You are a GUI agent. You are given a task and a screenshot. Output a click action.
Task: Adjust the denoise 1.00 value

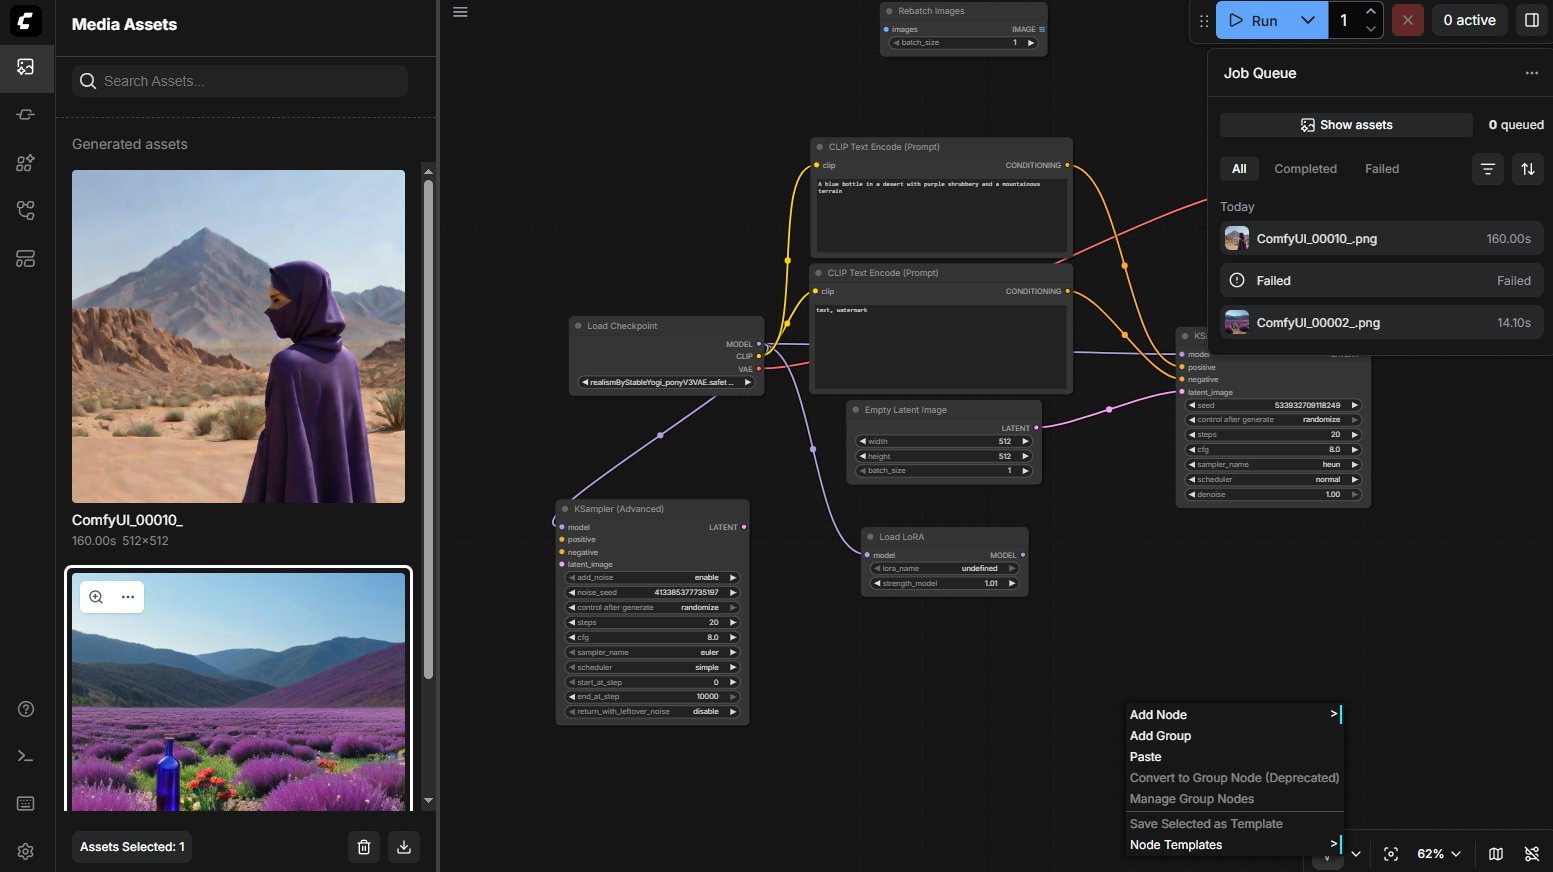pos(1274,494)
